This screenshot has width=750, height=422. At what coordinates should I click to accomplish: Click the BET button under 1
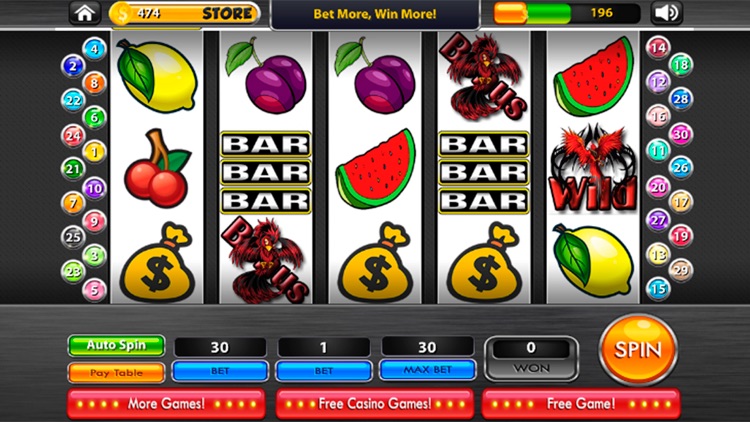324,371
